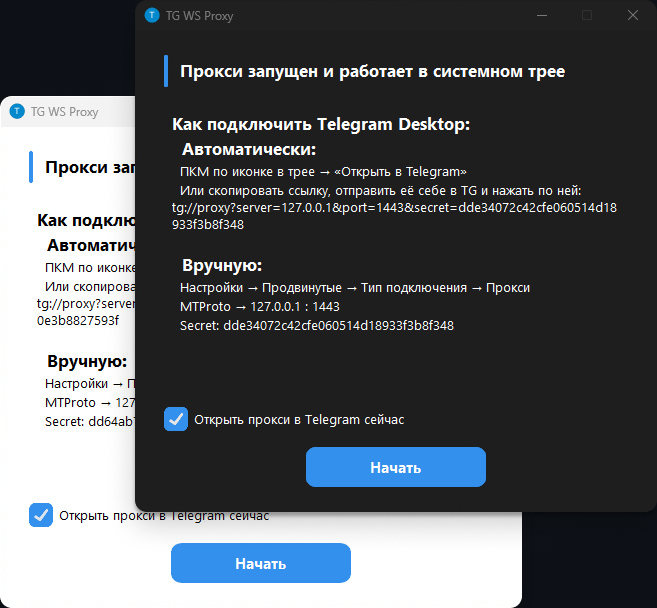Image resolution: width=657 pixels, height=608 pixels.
Task: Click 'Или скопировать ссылку' line in dark window
Action: tap(380, 191)
